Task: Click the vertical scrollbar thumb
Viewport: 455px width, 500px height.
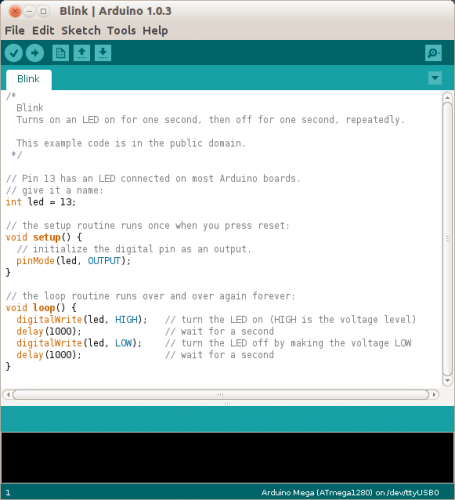Action: tap(447, 239)
